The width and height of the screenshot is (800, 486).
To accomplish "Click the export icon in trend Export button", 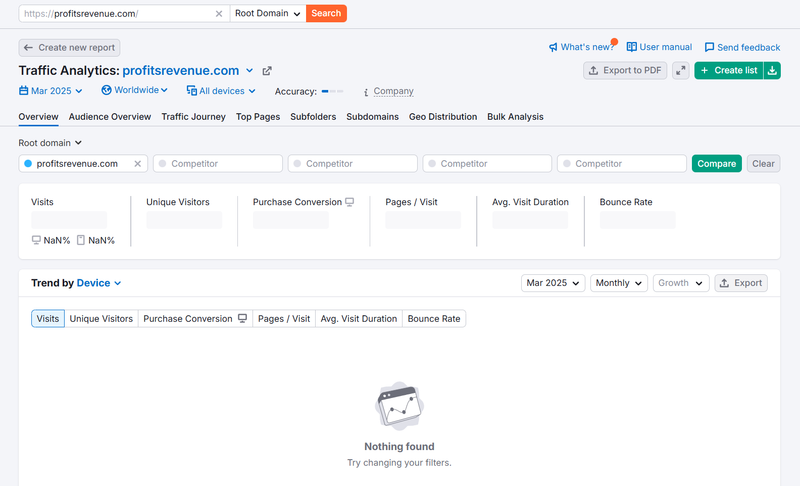I will [724, 283].
